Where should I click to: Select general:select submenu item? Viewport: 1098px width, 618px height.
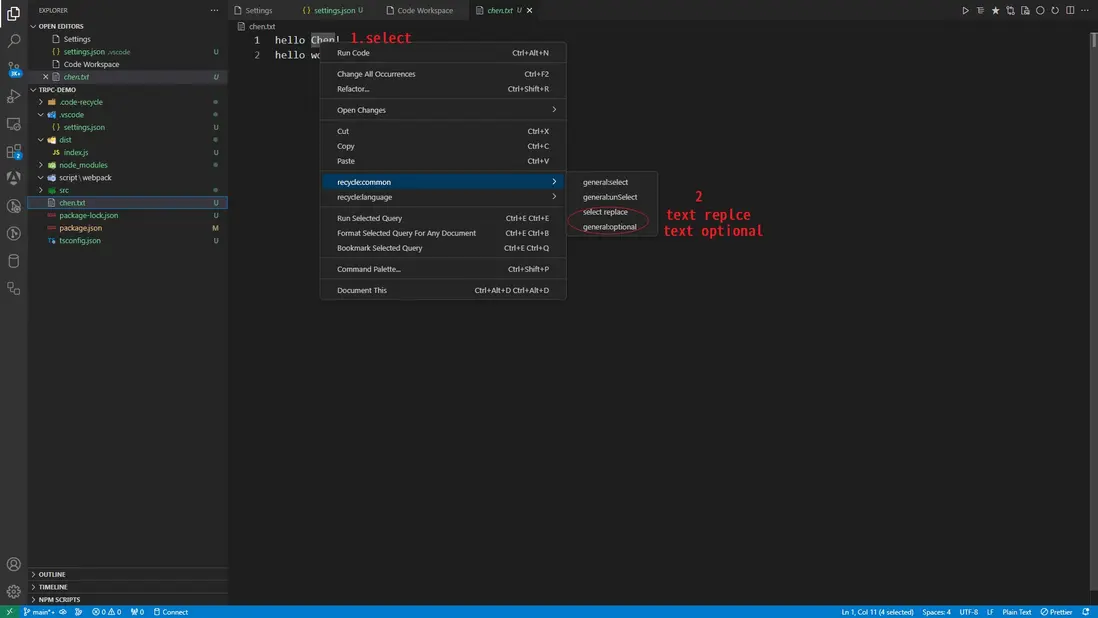pos(612,183)
